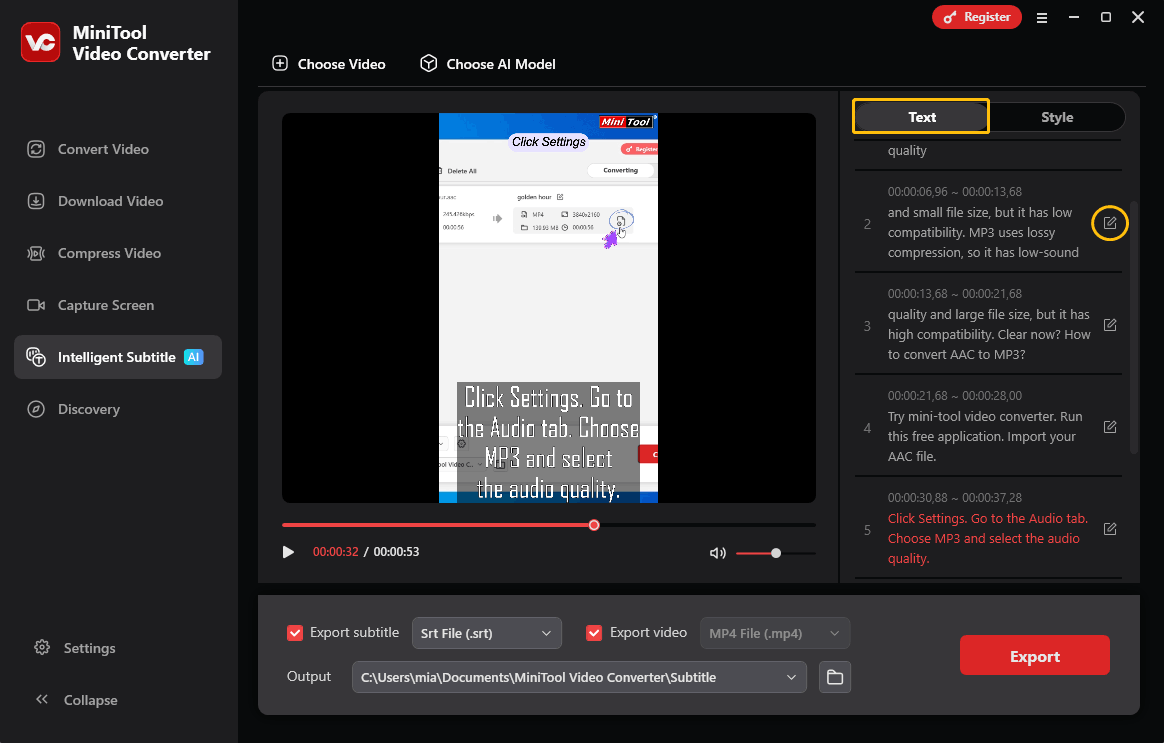Screen dimensions: 1164x743
Task: Edit subtitle line 5 with the pencil icon
Action: pos(1110,529)
